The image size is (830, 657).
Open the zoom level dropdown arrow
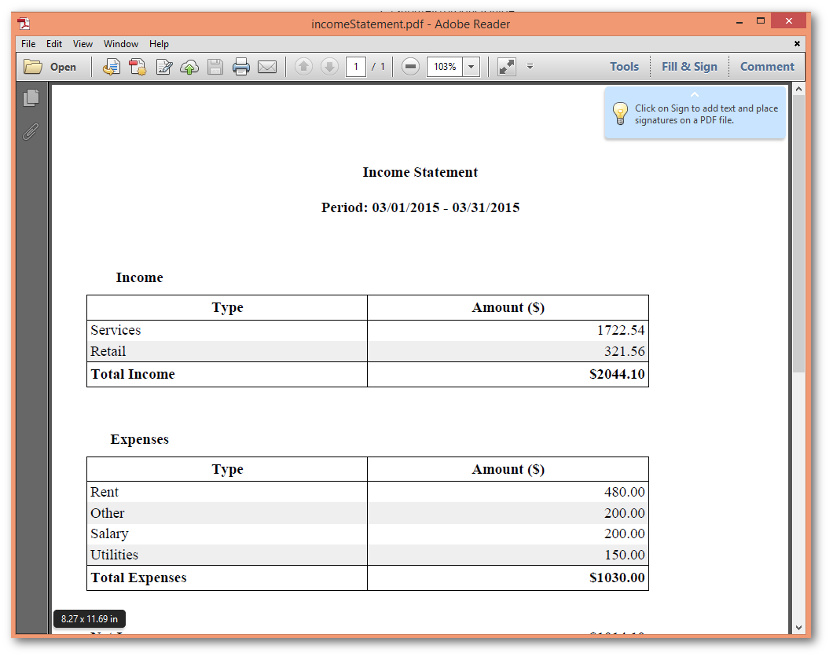(x=471, y=67)
